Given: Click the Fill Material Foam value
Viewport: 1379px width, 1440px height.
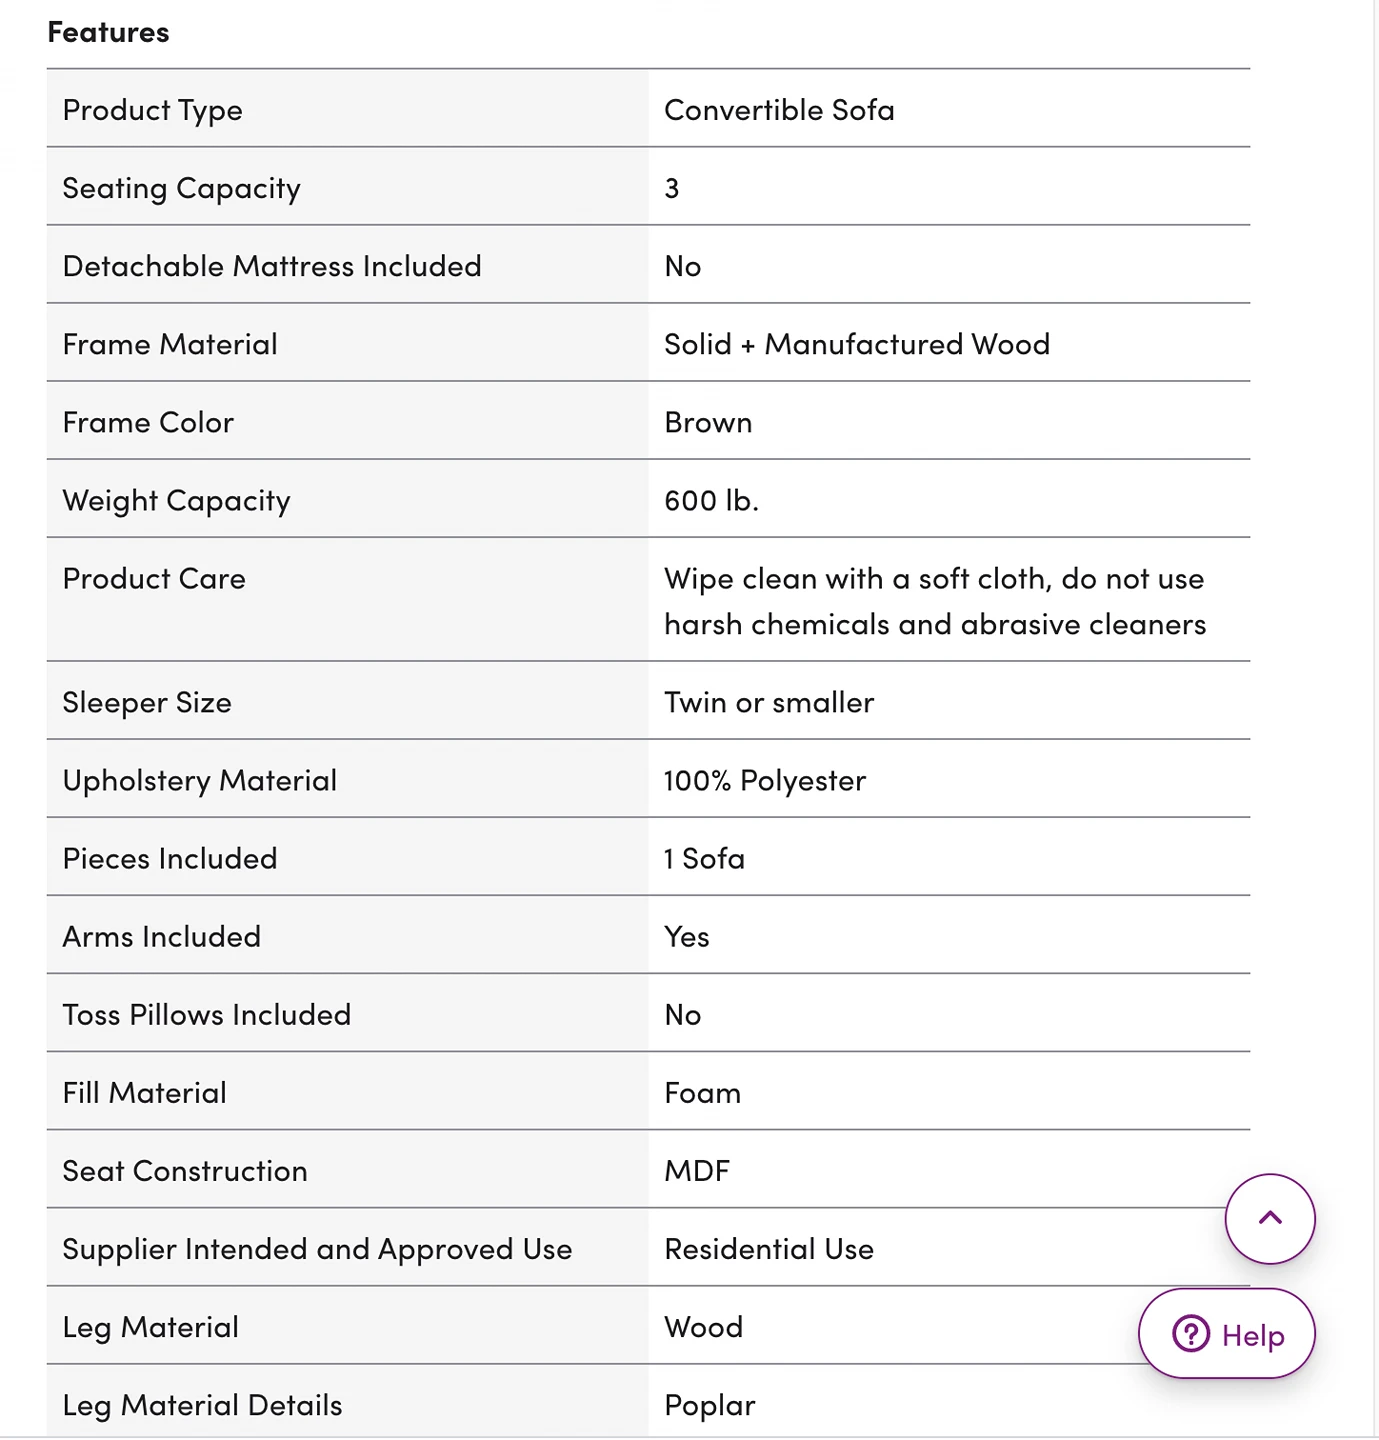Looking at the screenshot, I should [702, 1092].
